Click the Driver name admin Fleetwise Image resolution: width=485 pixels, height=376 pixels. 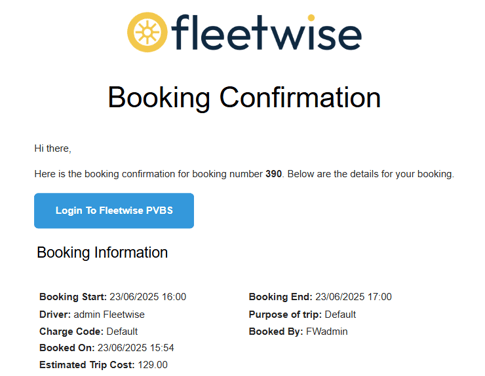[x=109, y=314]
